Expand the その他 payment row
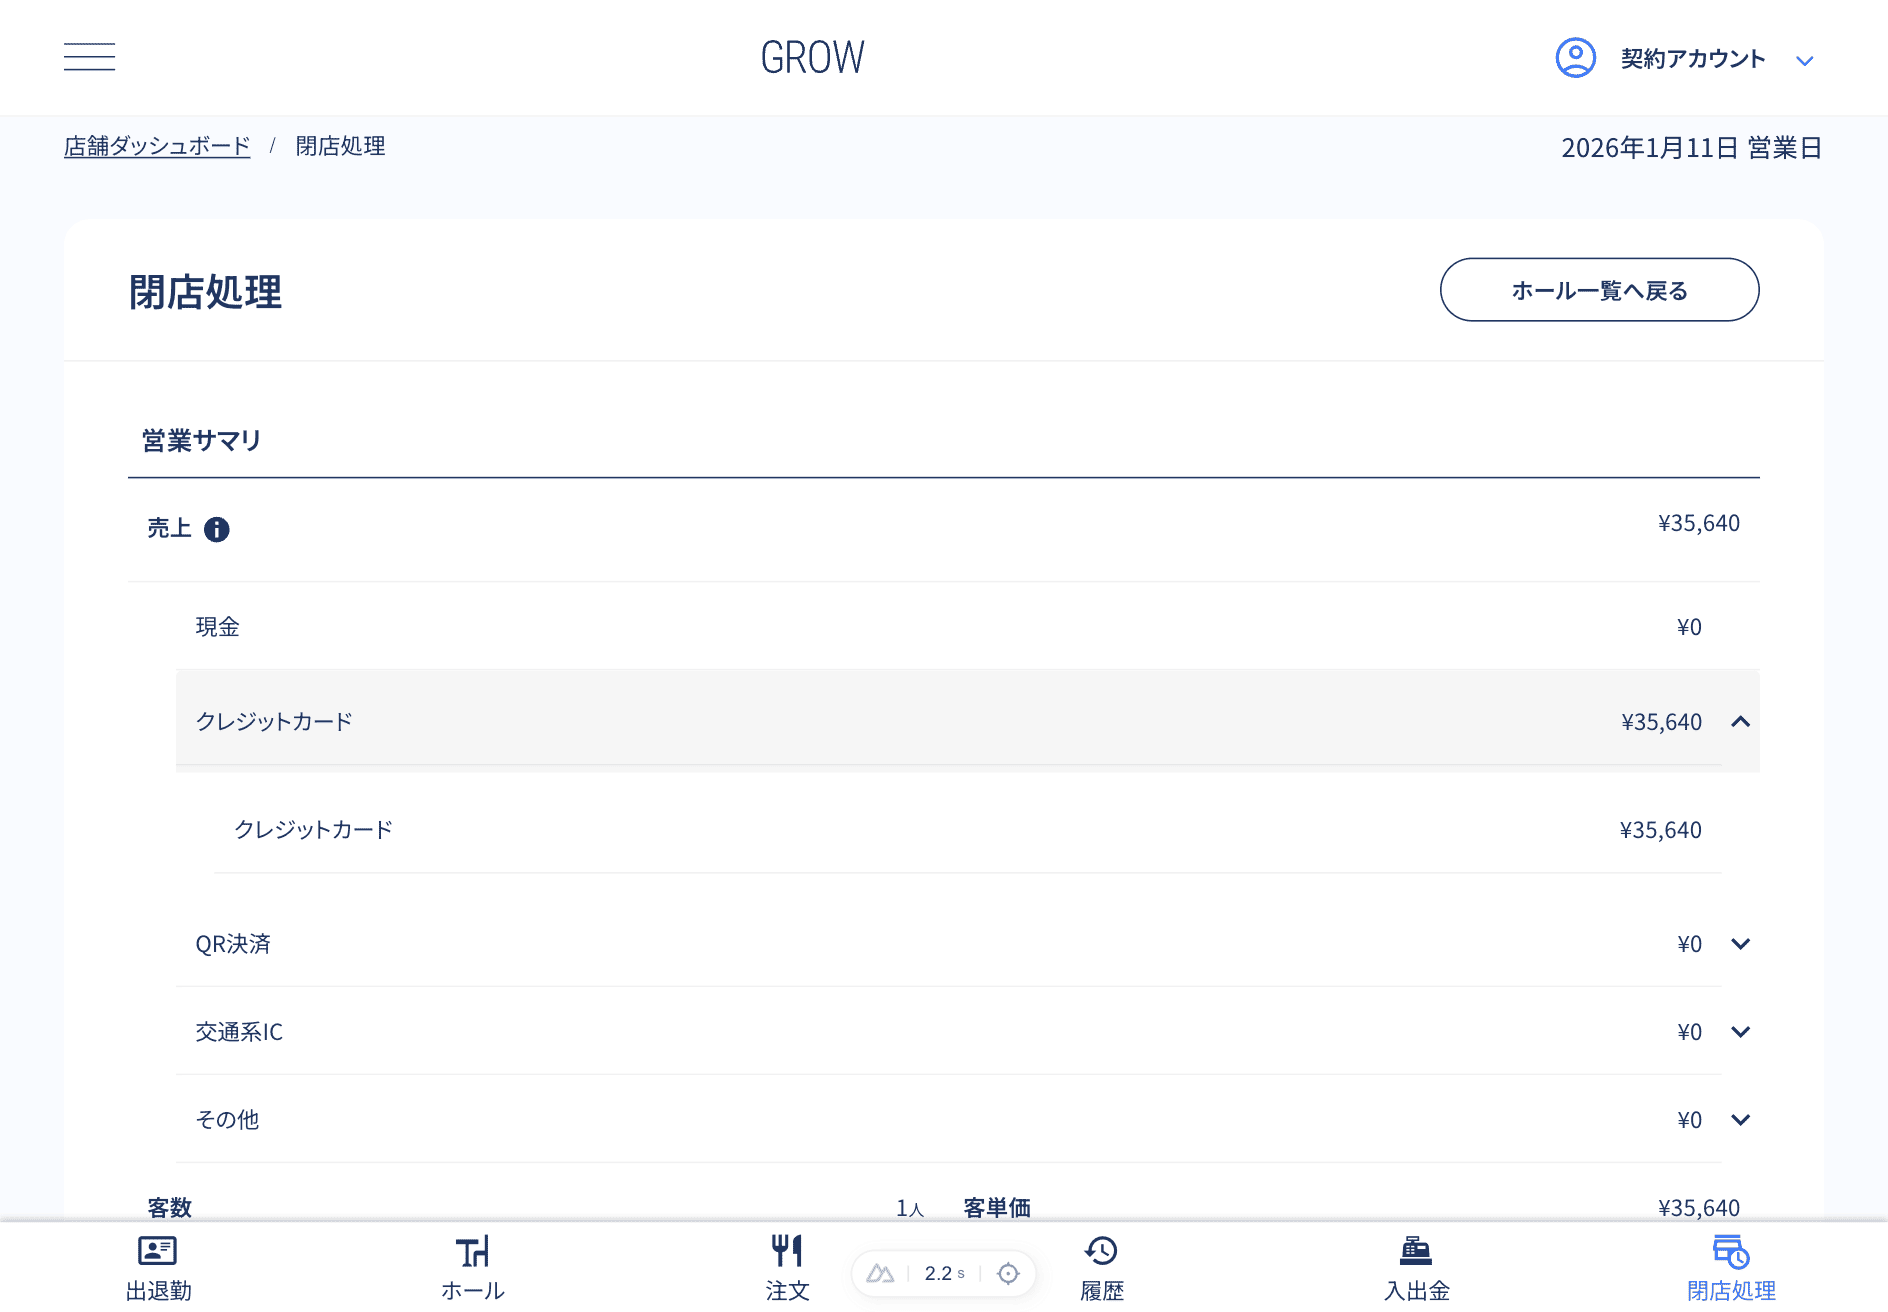 click(1742, 1119)
